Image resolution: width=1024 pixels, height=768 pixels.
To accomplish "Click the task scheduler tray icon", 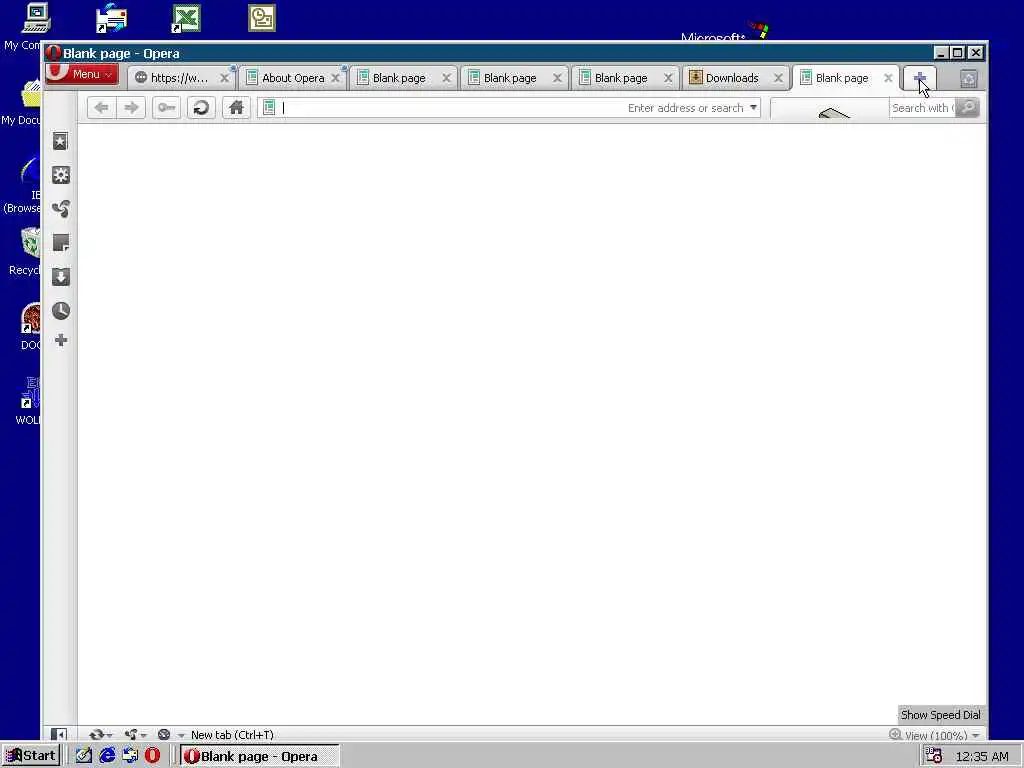I will [933, 756].
